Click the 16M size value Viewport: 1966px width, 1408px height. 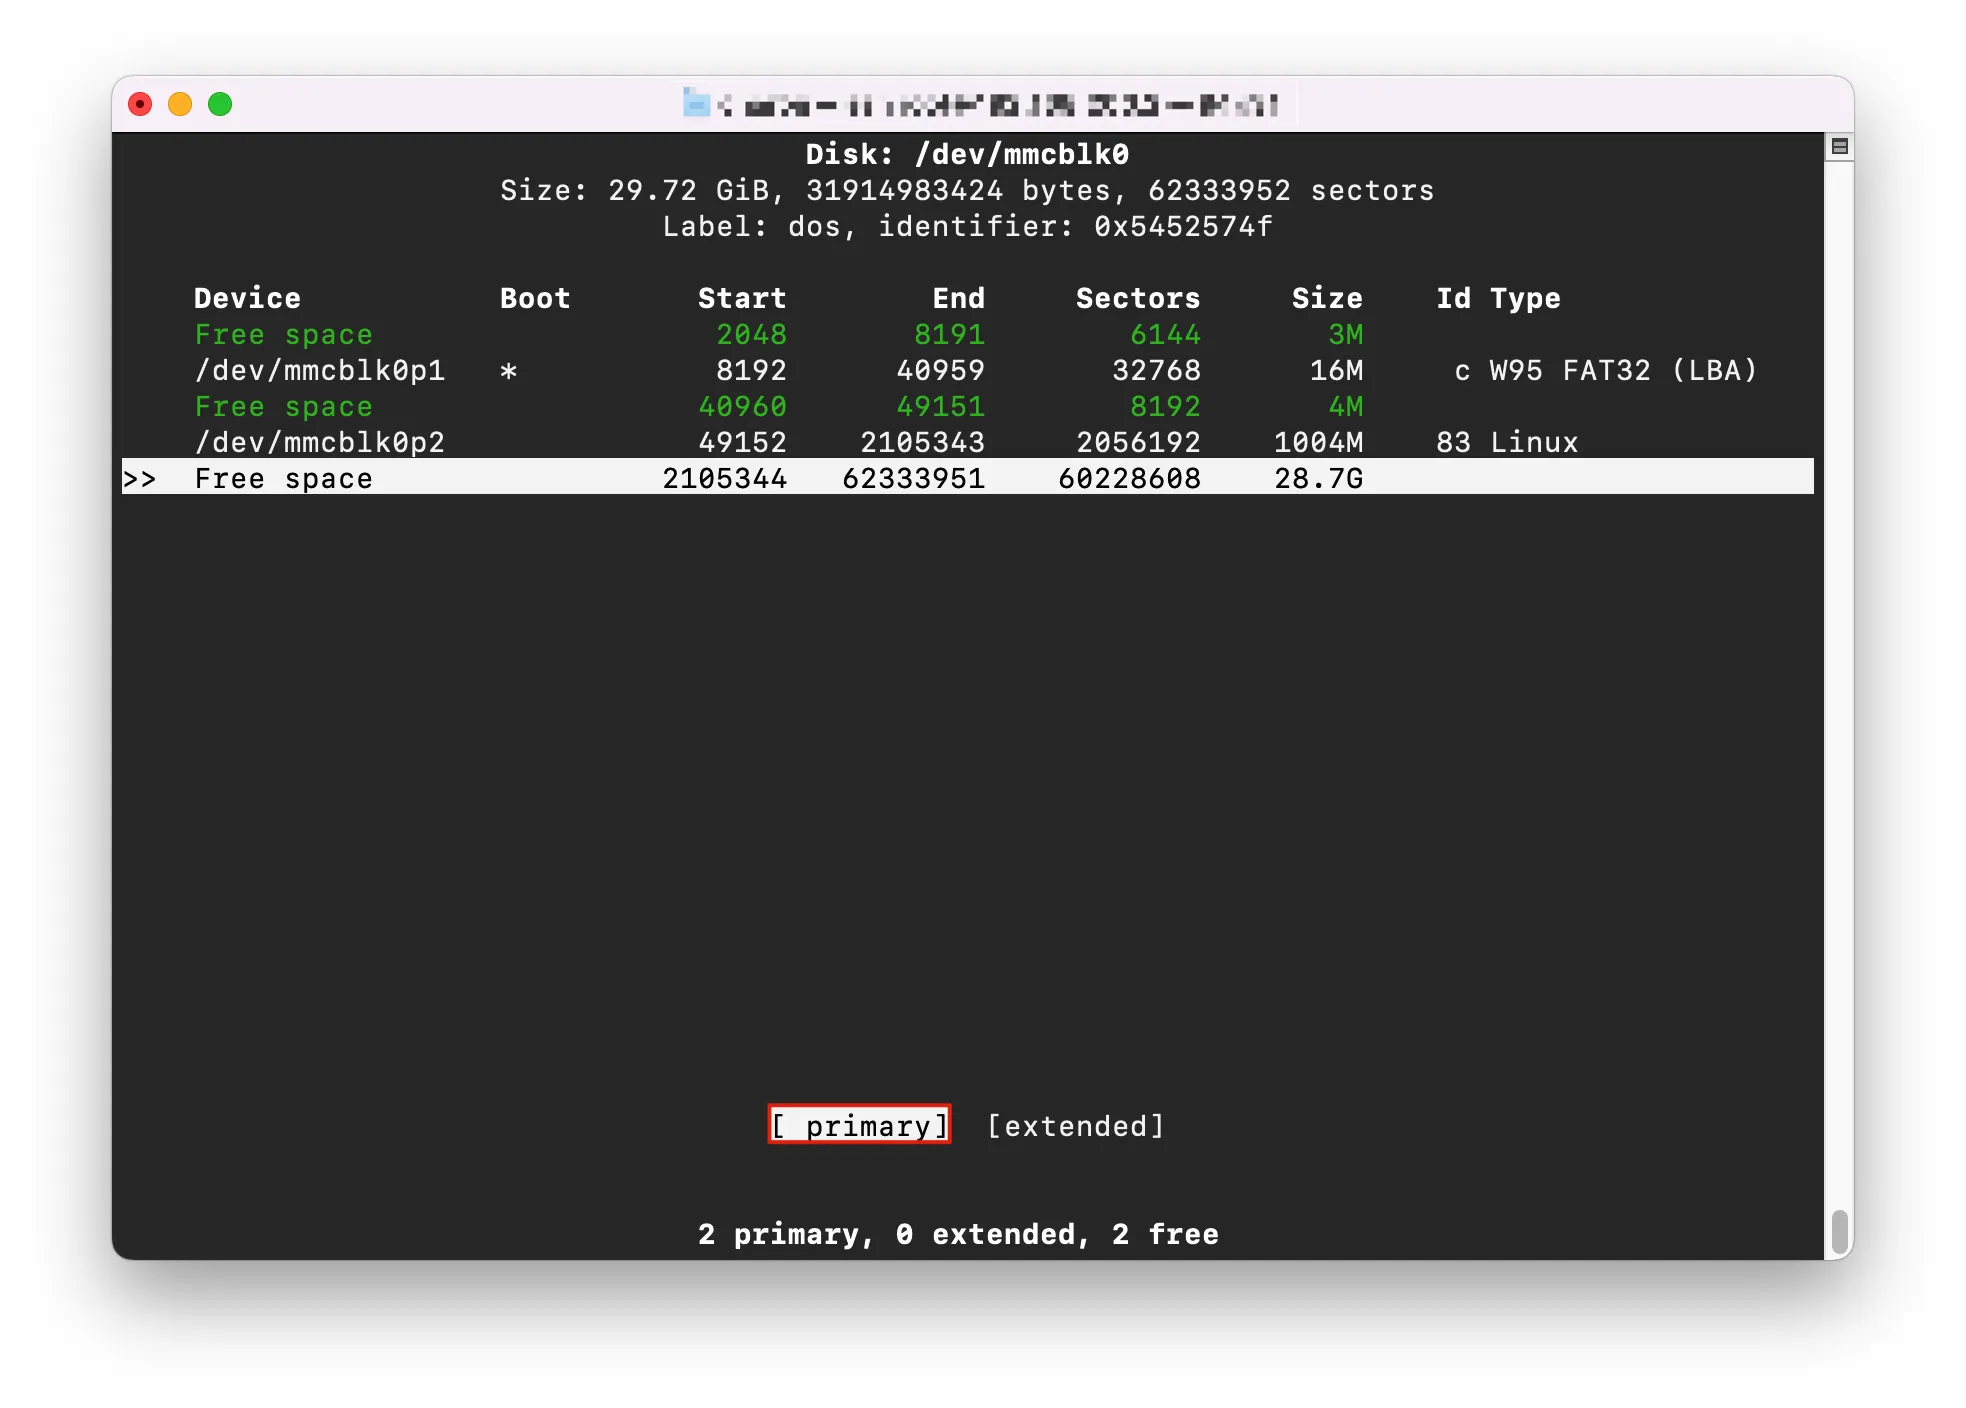pos(1336,370)
